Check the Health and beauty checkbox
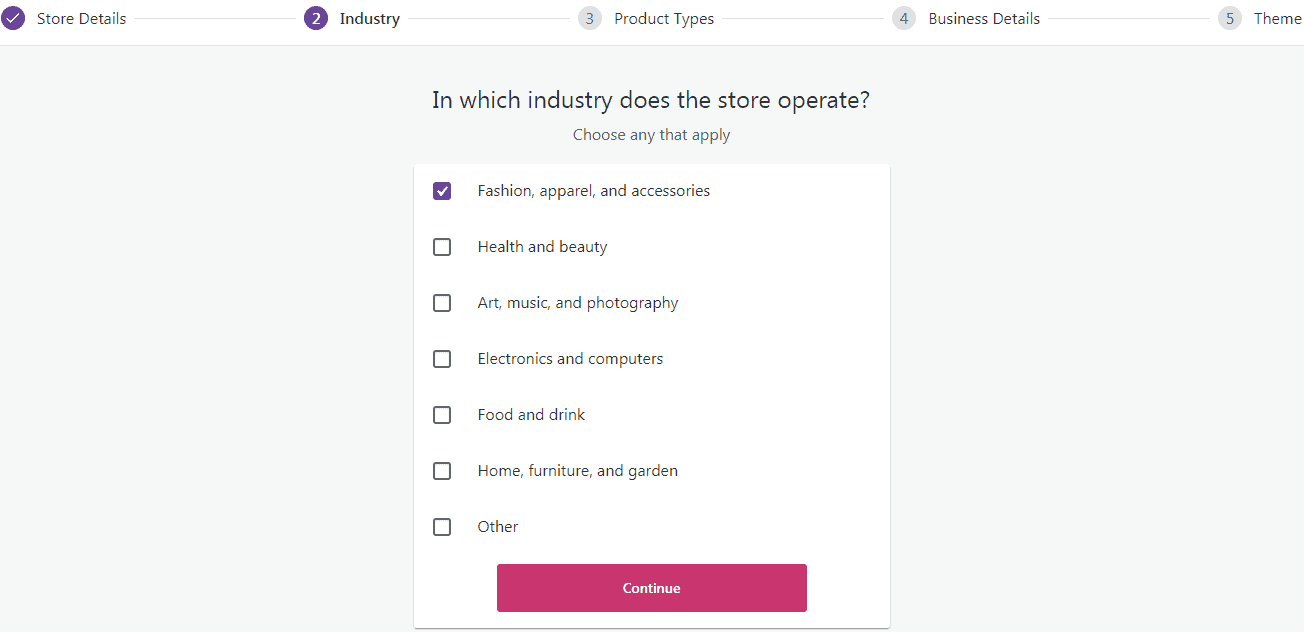Image resolution: width=1304 pixels, height=632 pixels. [442, 247]
